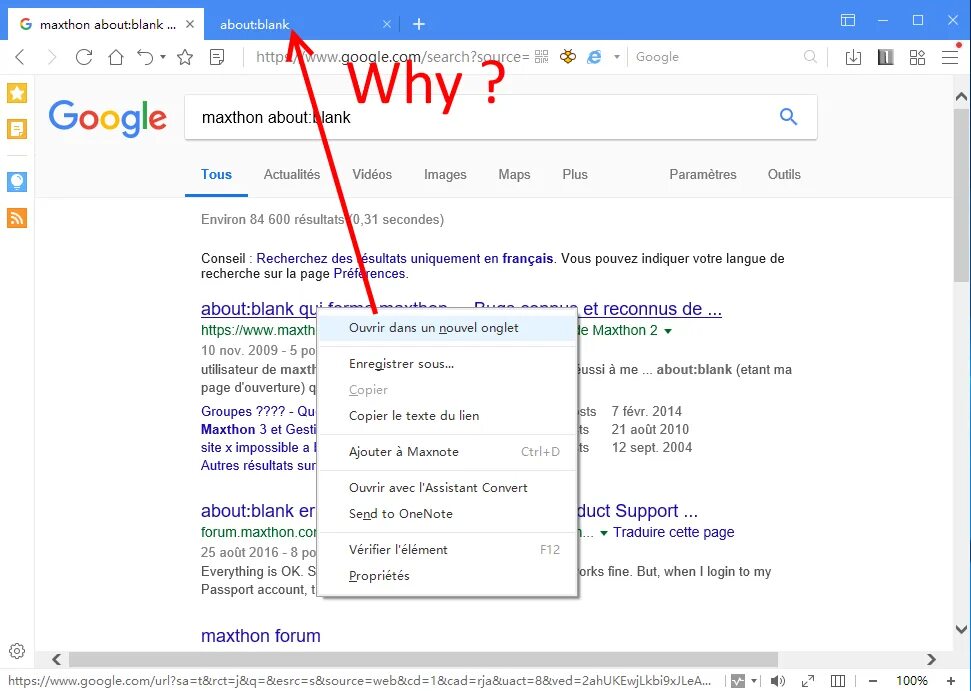This screenshot has width=971, height=691.
Task: Click the magnifier icon in toolbar search box
Action: (810, 57)
